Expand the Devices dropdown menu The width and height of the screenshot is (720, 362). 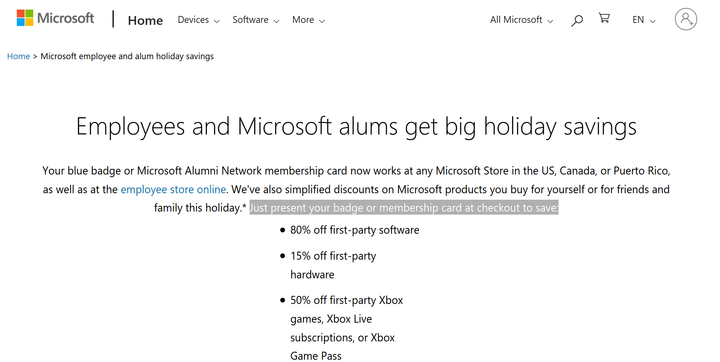(x=198, y=20)
